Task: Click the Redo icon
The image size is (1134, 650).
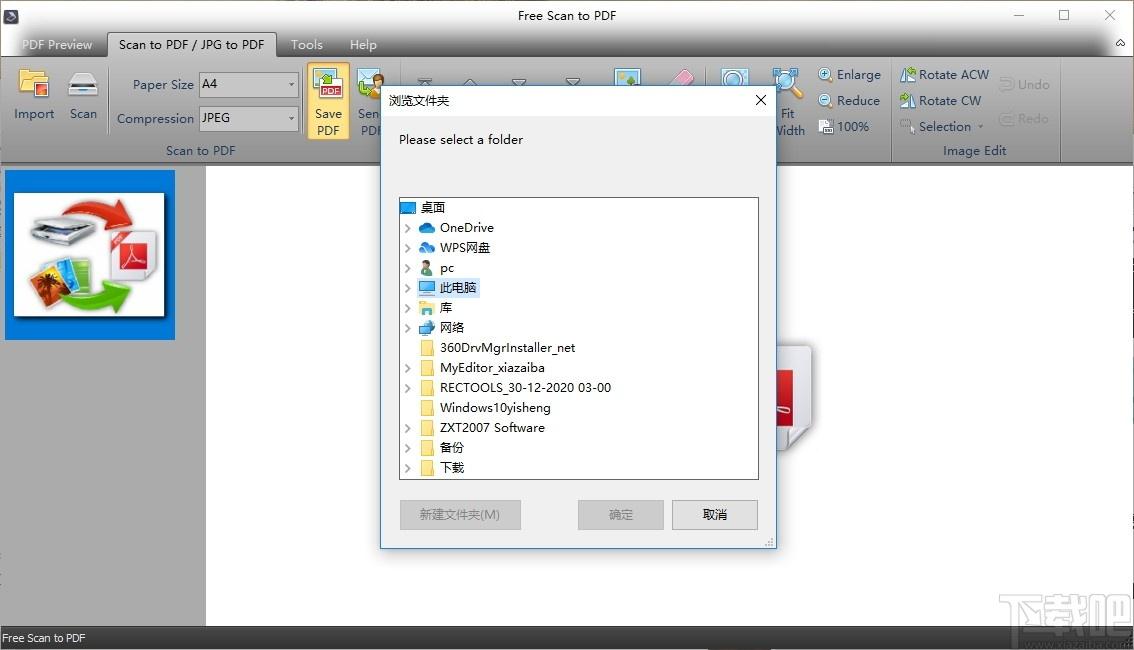Action: pyautogui.click(x=1007, y=119)
